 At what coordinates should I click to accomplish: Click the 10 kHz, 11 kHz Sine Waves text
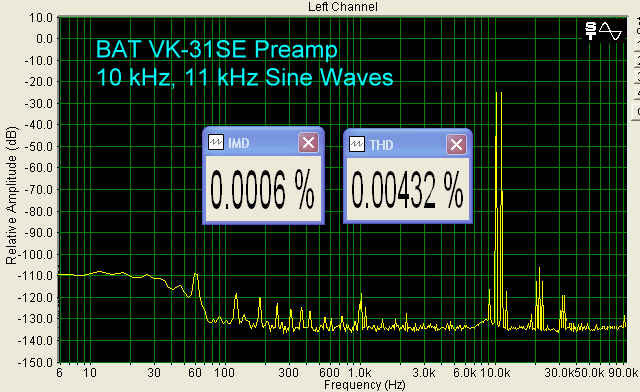[245, 77]
